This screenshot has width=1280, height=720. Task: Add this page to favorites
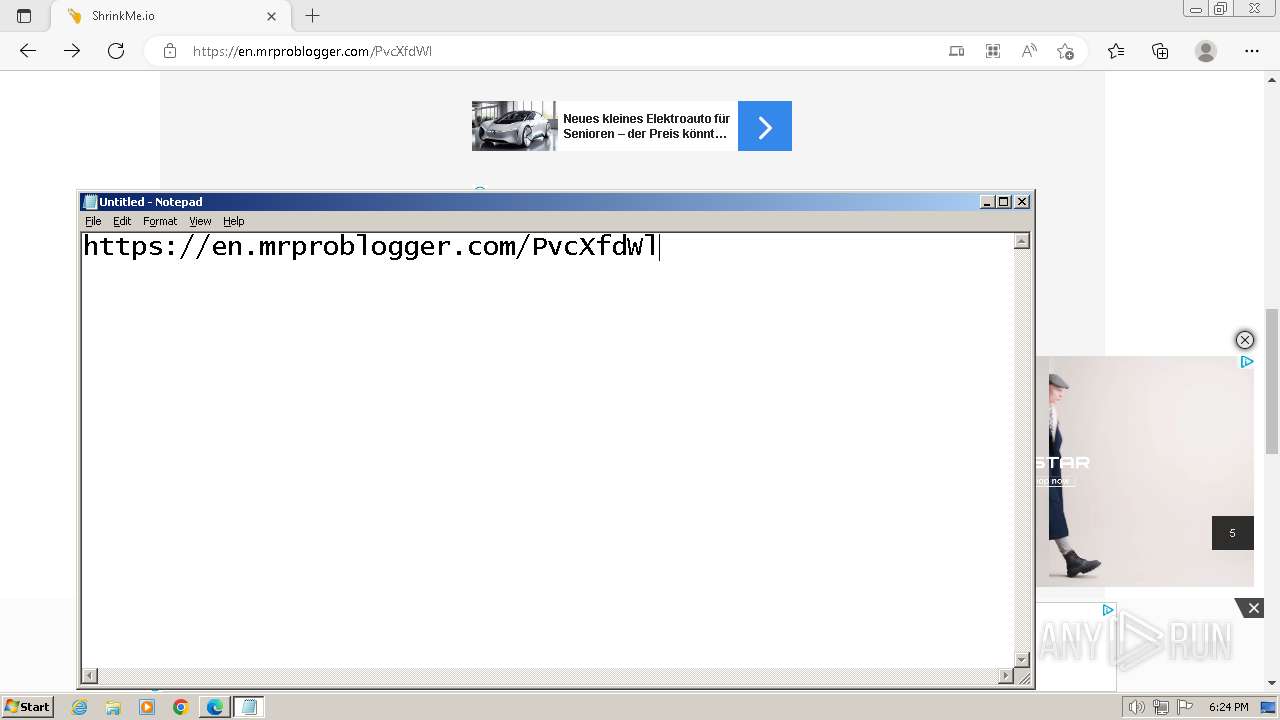pos(1065,51)
